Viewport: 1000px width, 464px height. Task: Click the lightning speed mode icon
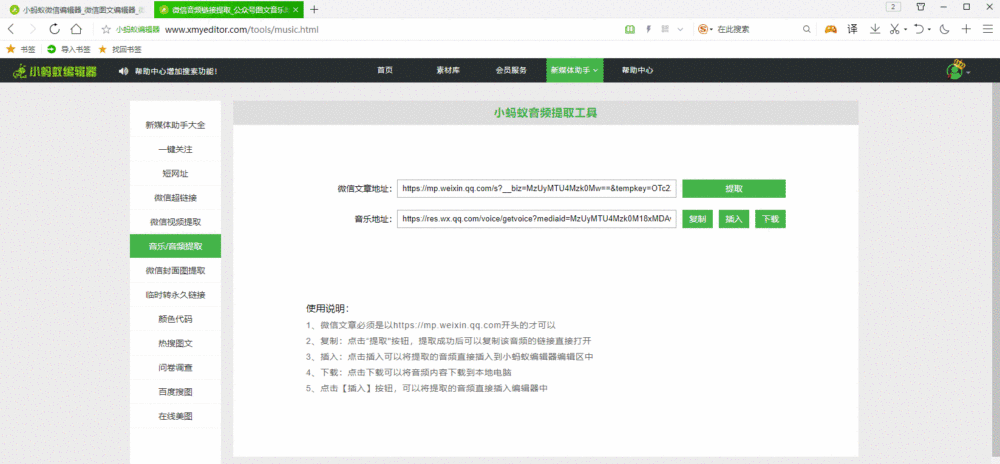point(649,29)
